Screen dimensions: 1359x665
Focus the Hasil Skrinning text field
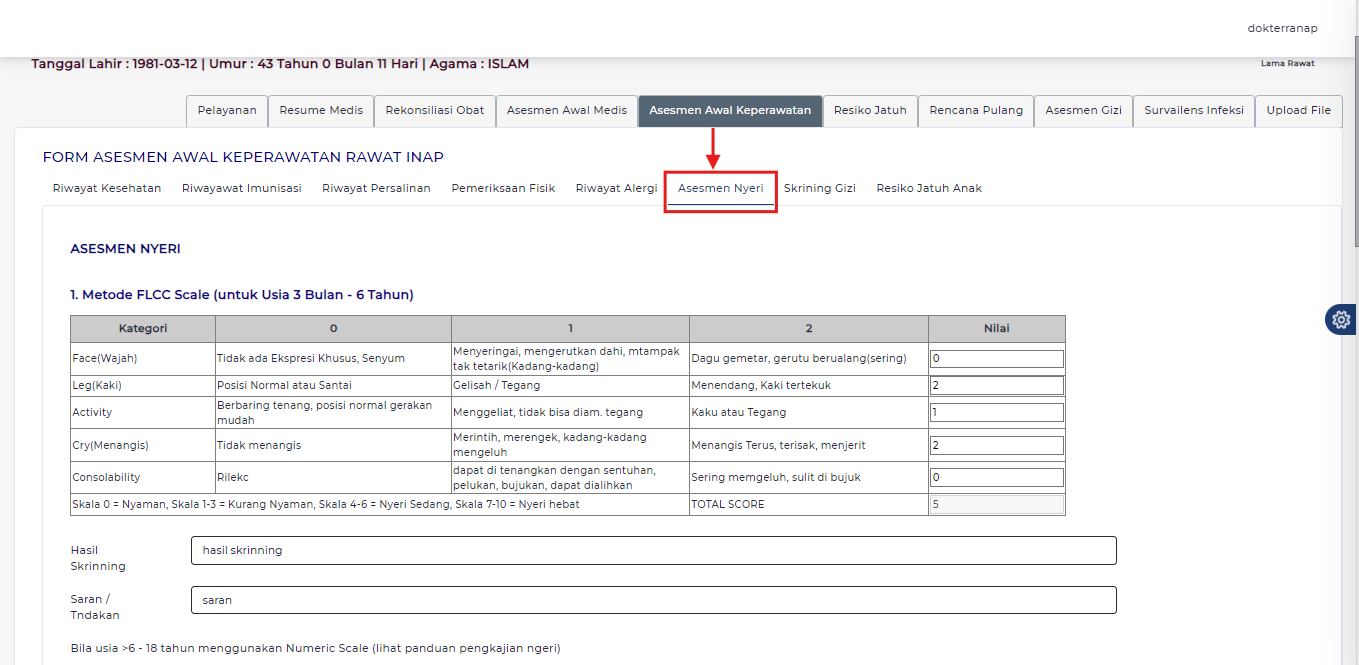tap(653, 551)
